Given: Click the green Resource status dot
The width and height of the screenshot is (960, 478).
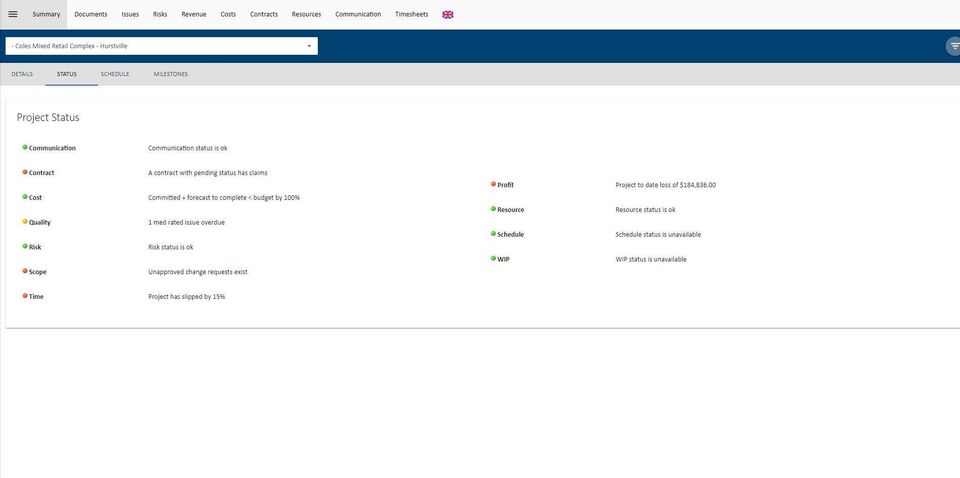Looking at the screenshot, I should pyautogui.click(x=493, y=209).
